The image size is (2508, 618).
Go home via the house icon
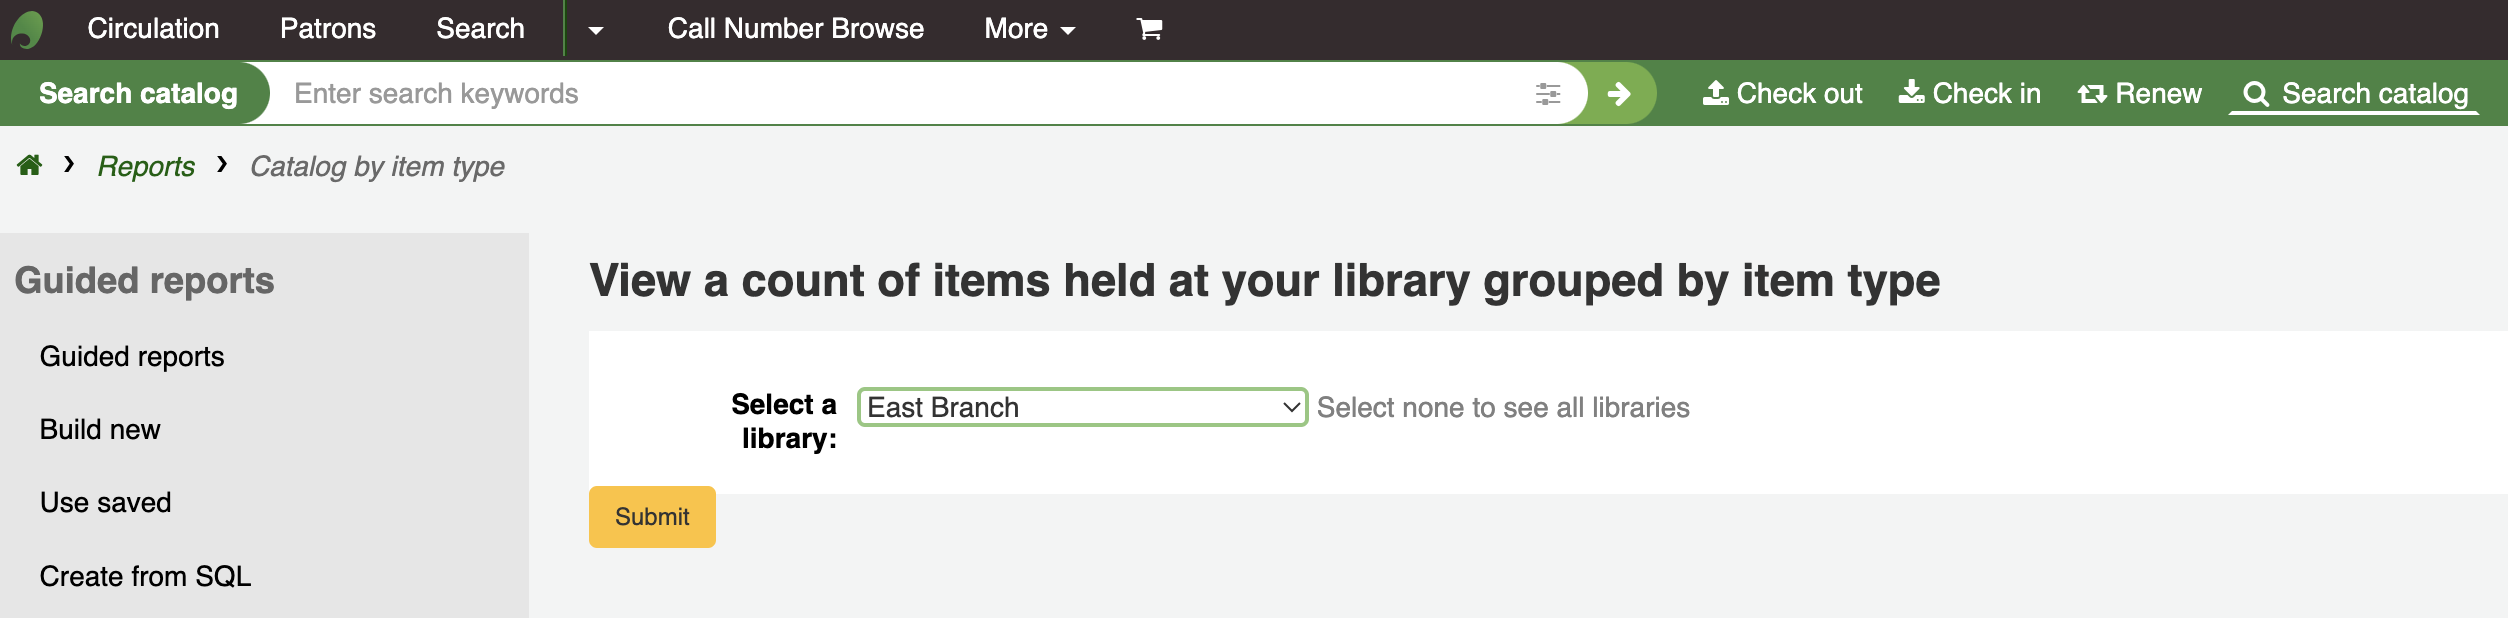point(30,166)
